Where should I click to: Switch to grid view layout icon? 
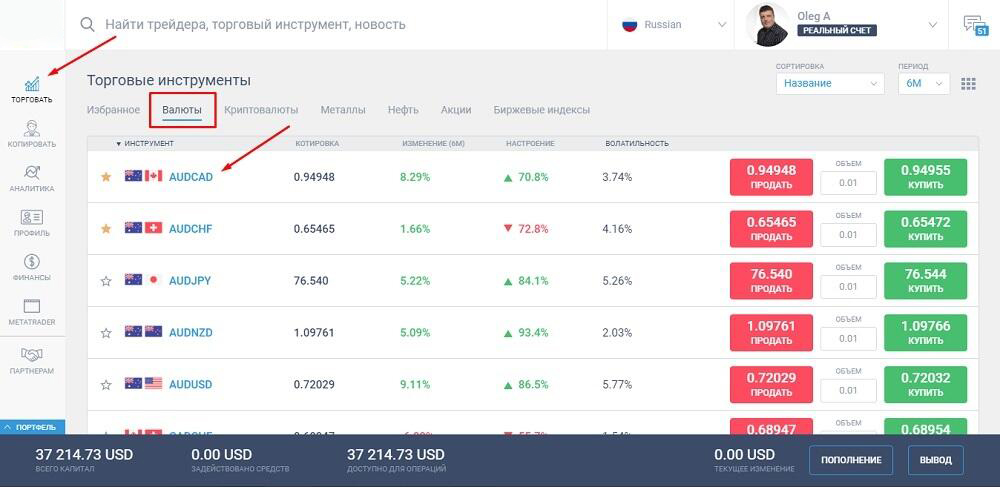tap(968, 84)
